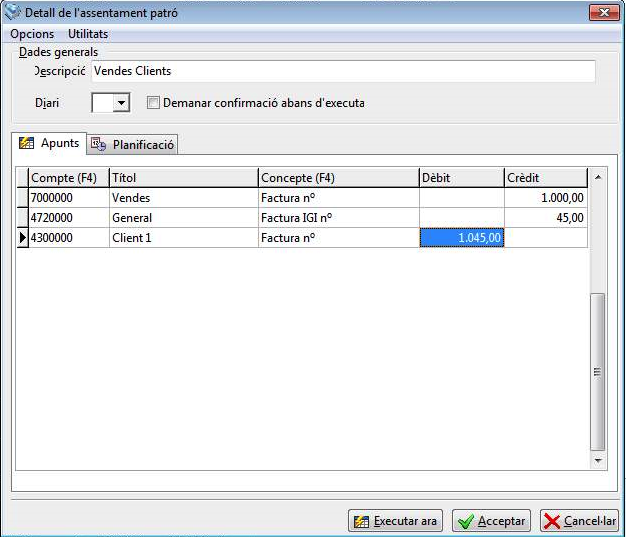Viewport: 626px width, 537px height.
Task: Open the Diari dropdown
Action: click(121, 103)
